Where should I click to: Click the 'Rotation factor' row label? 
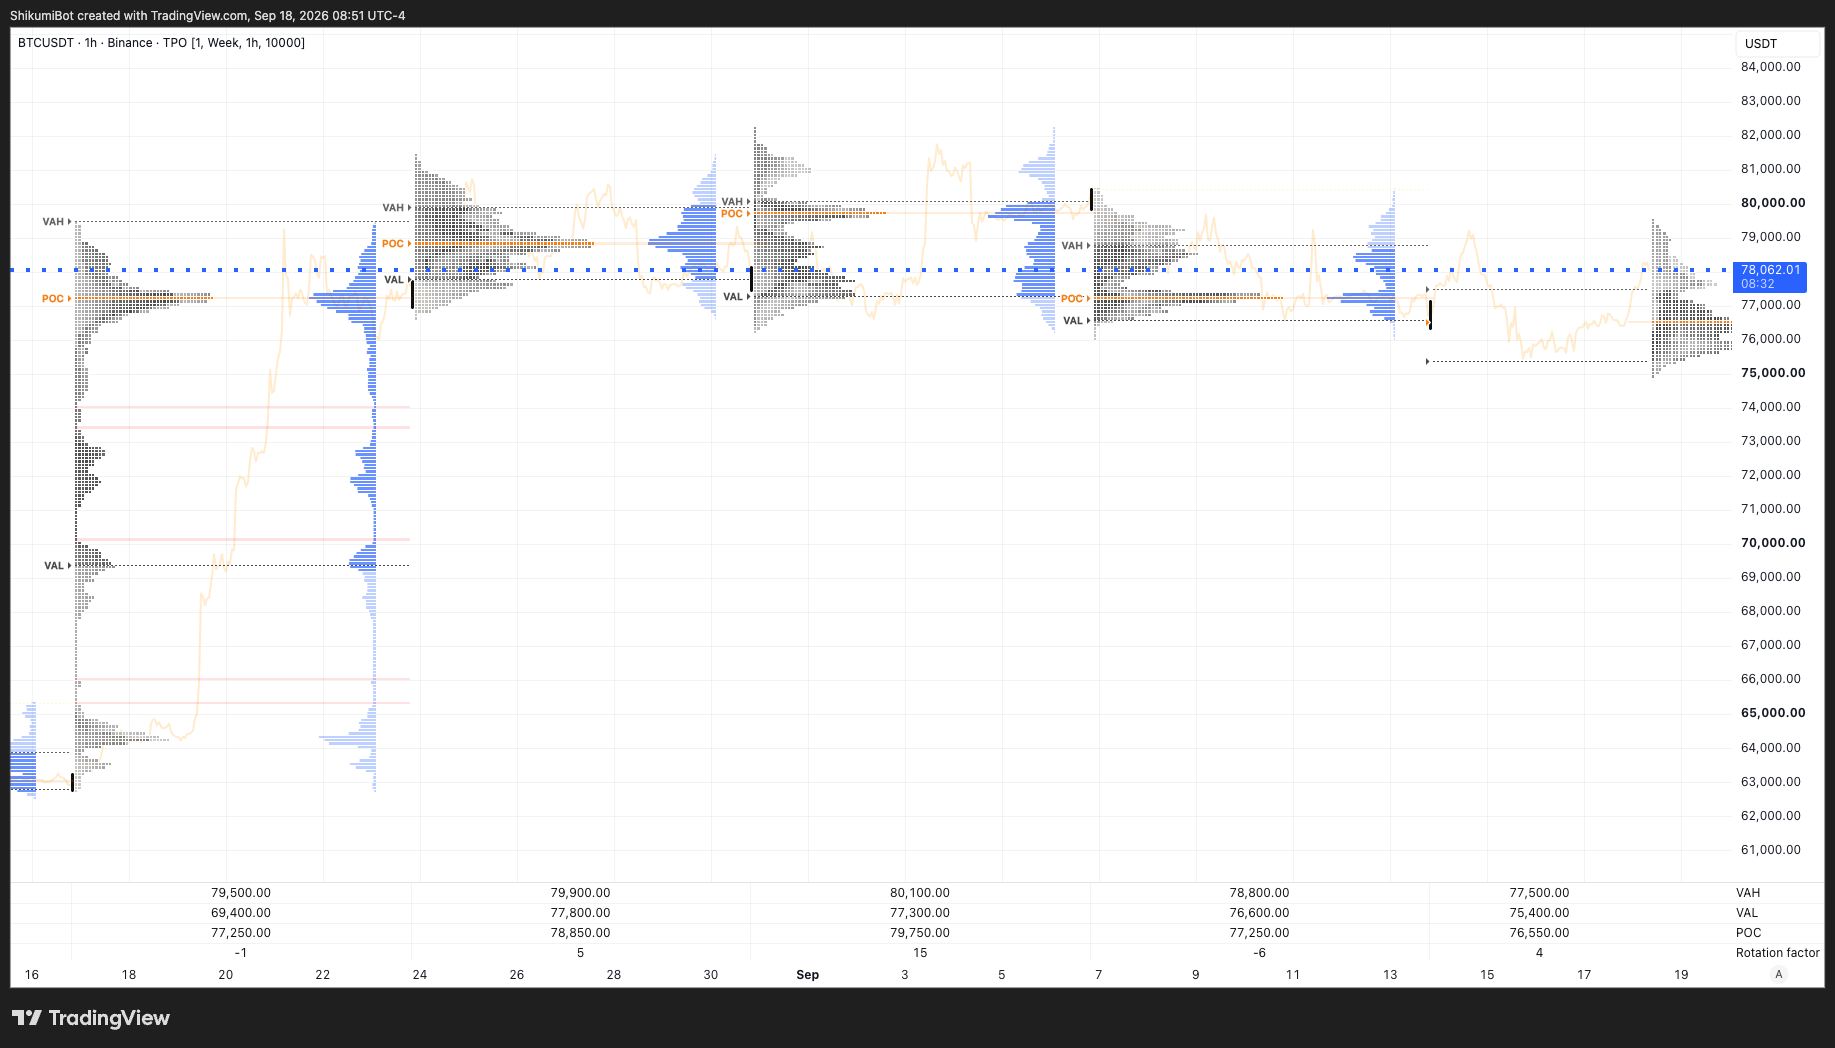click(1778, 953)
